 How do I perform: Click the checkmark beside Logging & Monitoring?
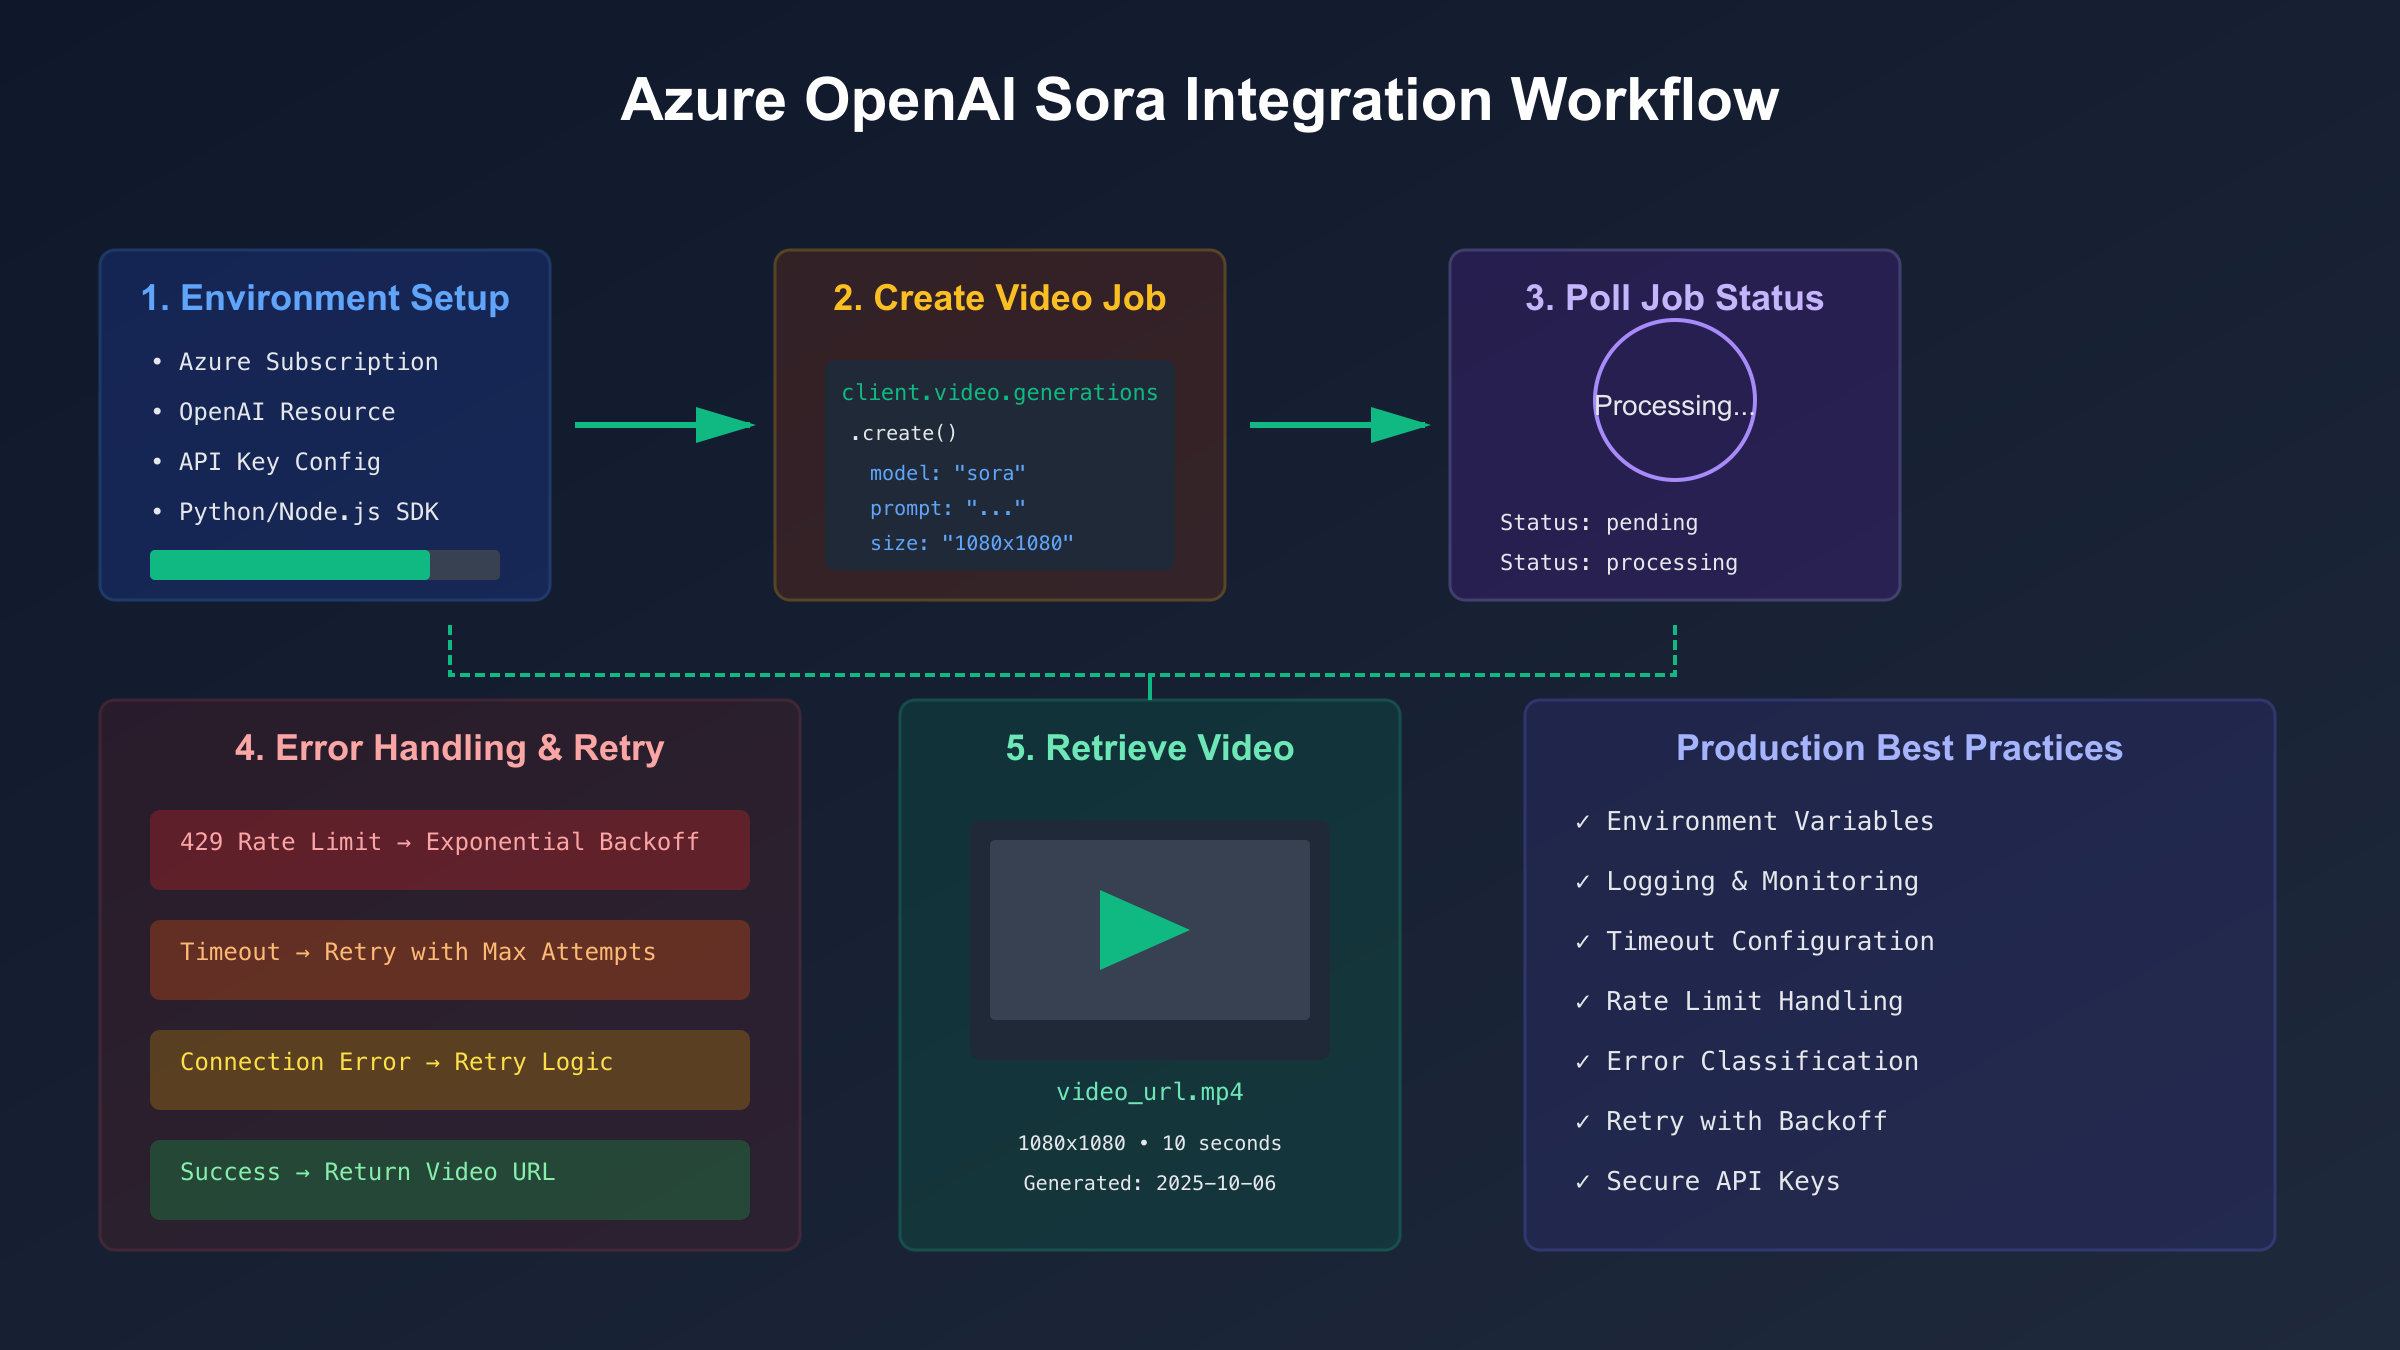click(x=1582, y=882)
